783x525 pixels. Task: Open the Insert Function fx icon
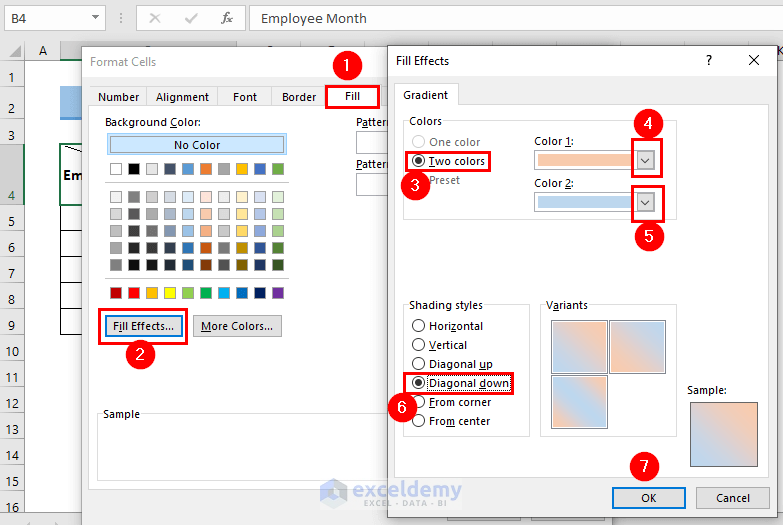tap(227, 18)
